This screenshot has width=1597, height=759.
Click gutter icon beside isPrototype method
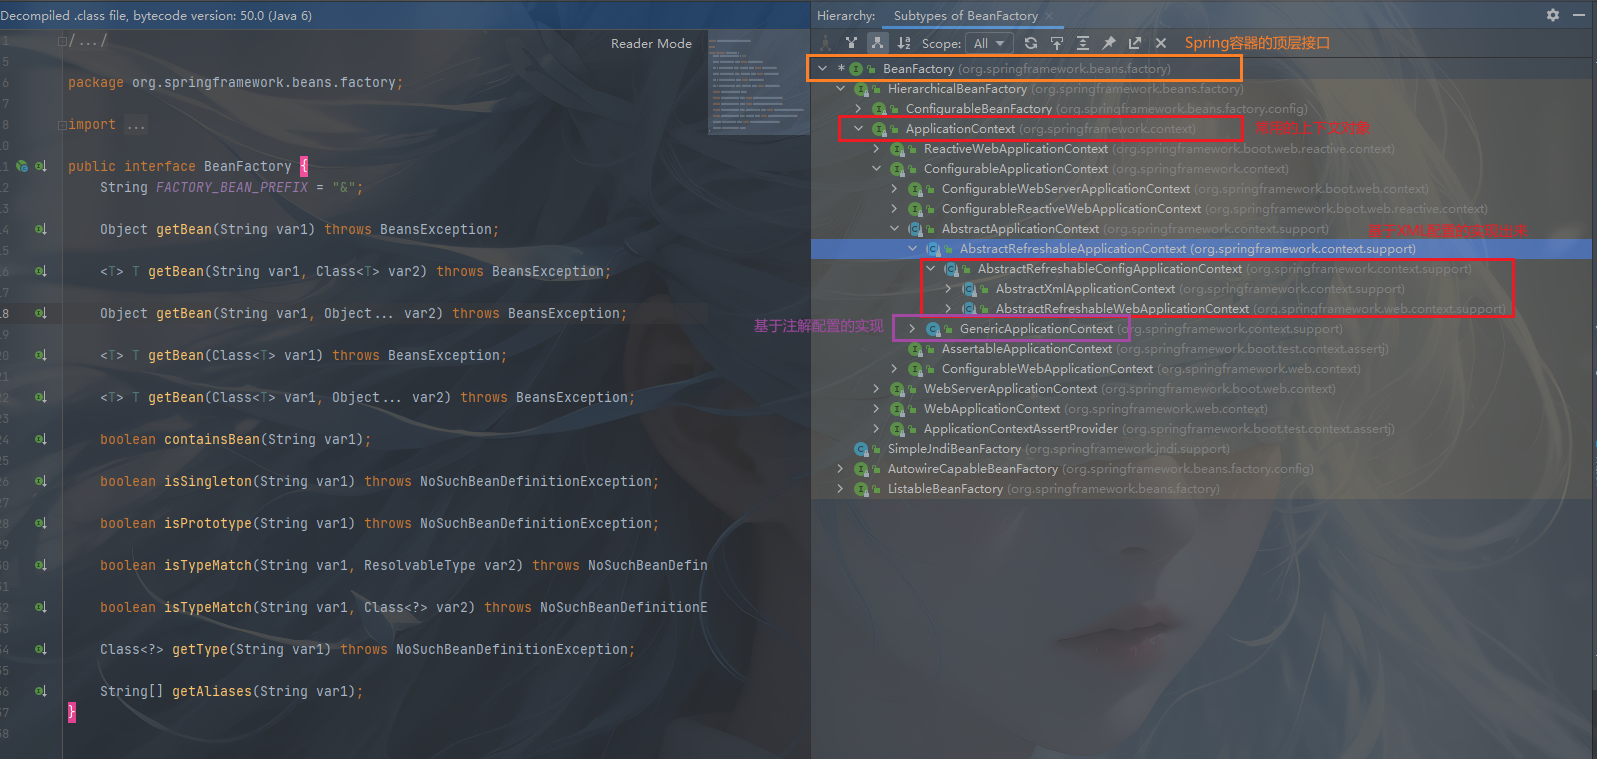(x=41, y=523)
